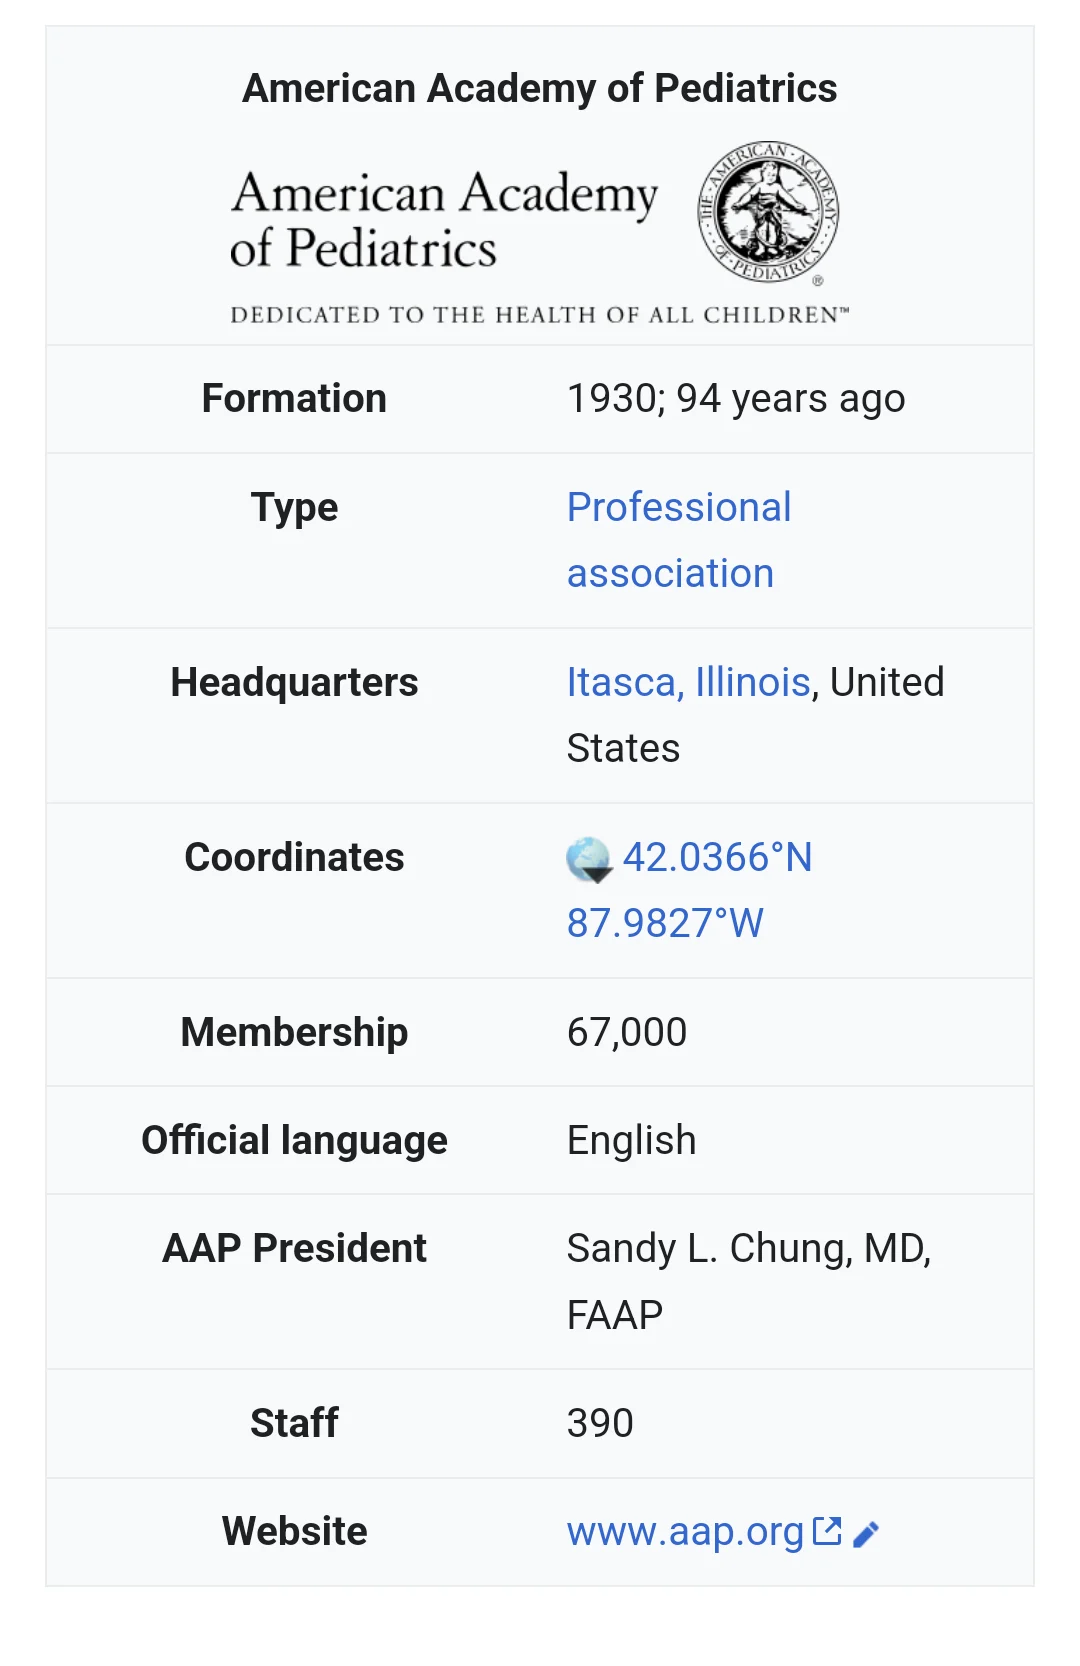The image size is (1080, 1666).
Task: Click the "1930; 94 years ago" value
Action: (x=736, y=398)
